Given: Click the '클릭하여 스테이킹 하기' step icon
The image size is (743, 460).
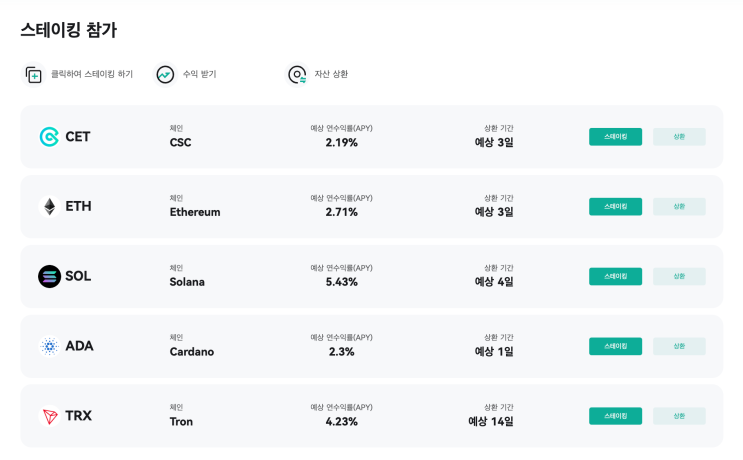Looking at the screenshot, I should (34, 75).
